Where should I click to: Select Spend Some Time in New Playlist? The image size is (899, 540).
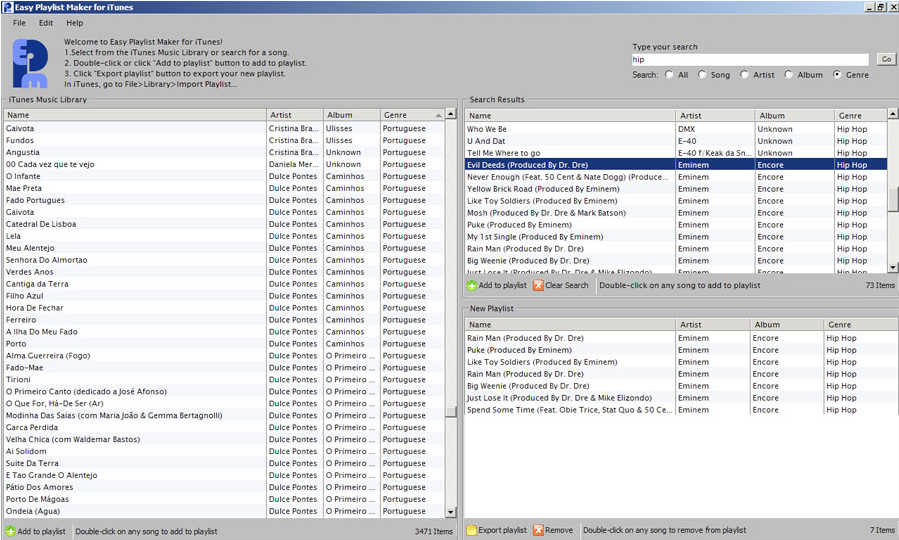[x=681, y=410]
